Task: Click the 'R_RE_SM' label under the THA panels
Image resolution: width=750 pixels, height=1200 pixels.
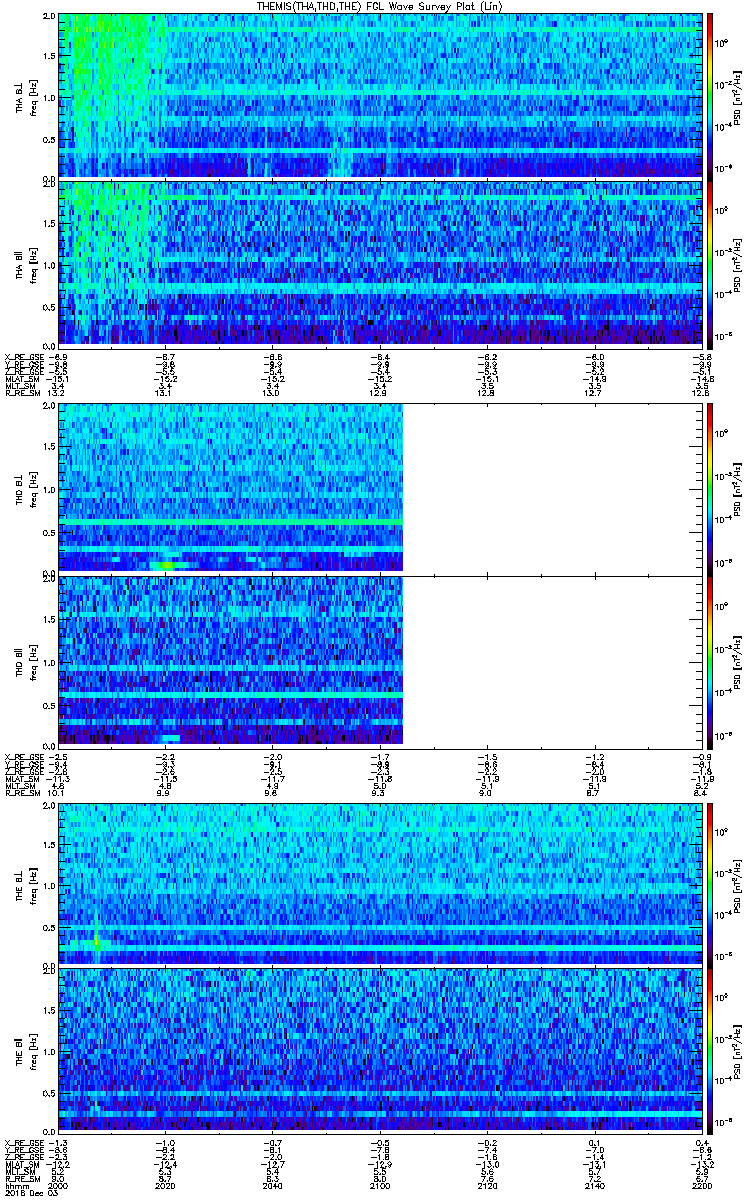Action: coord(21,394)
